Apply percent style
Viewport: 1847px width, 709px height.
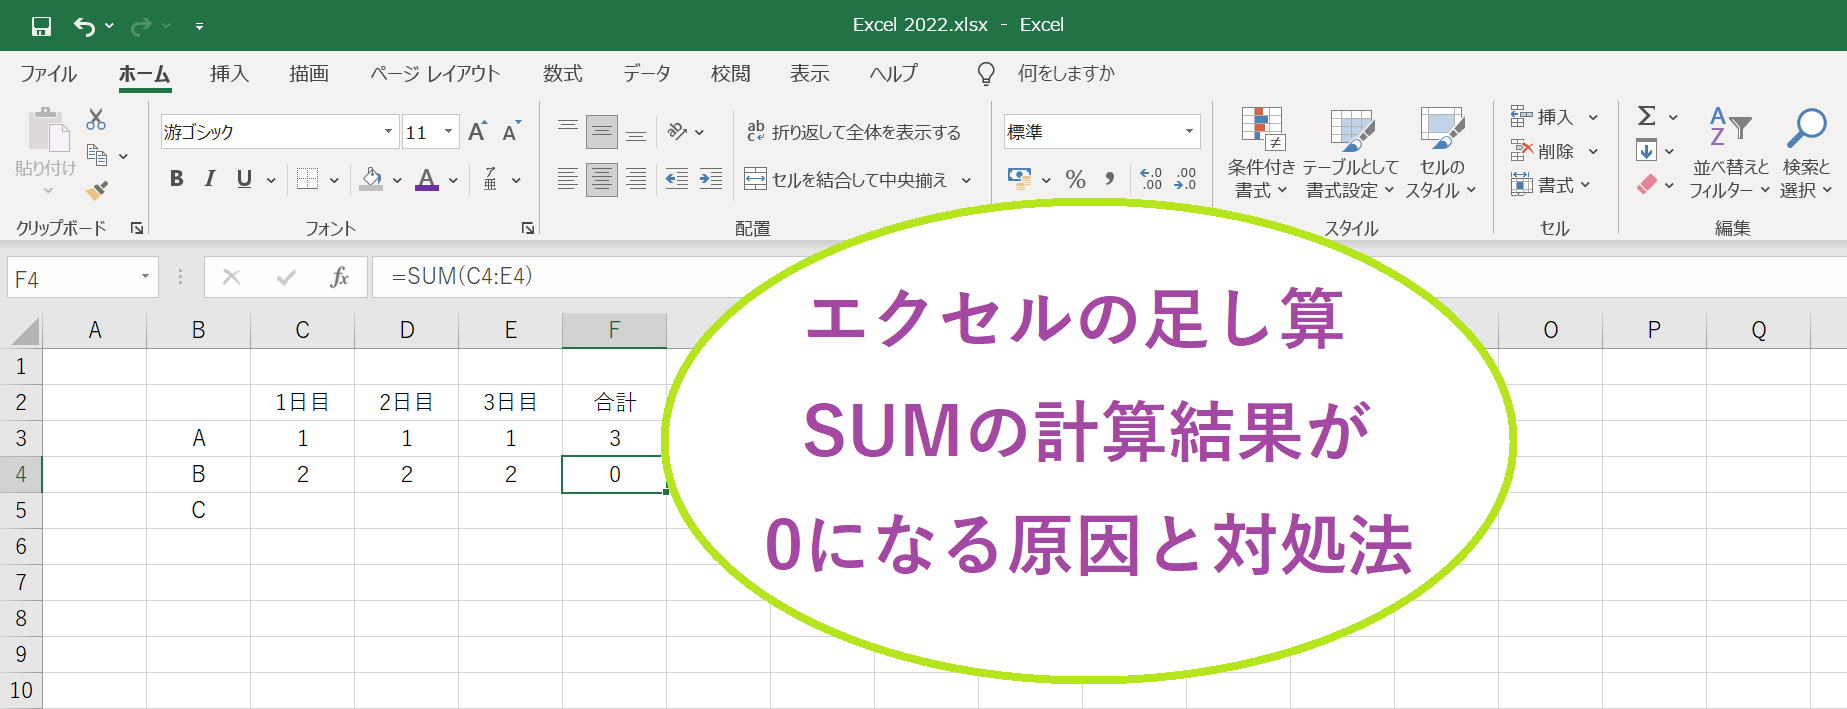[x=1076, y=179]
